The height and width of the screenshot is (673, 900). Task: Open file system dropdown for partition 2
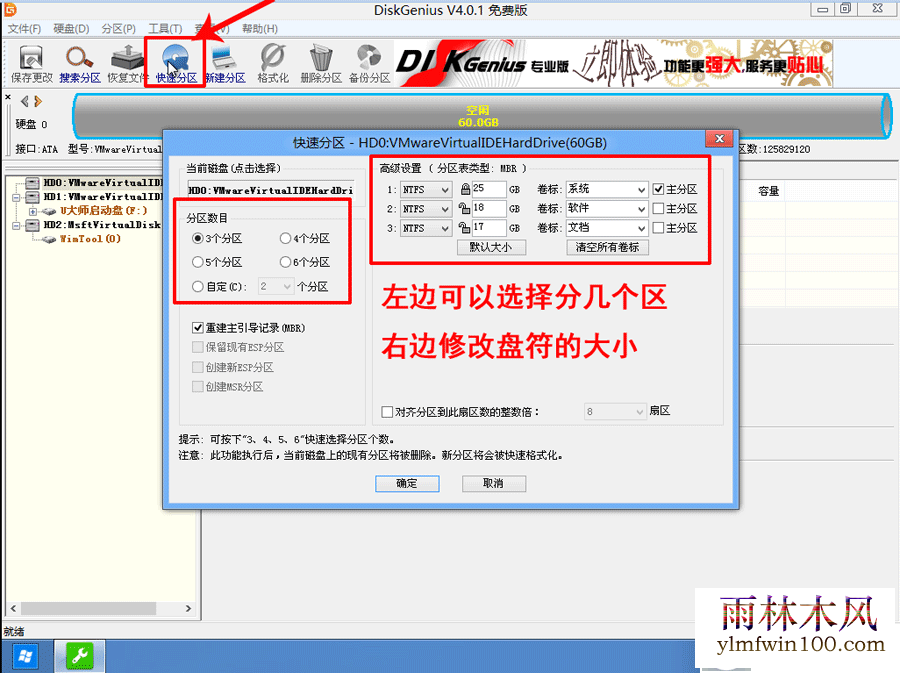click(x=426, y=209)
